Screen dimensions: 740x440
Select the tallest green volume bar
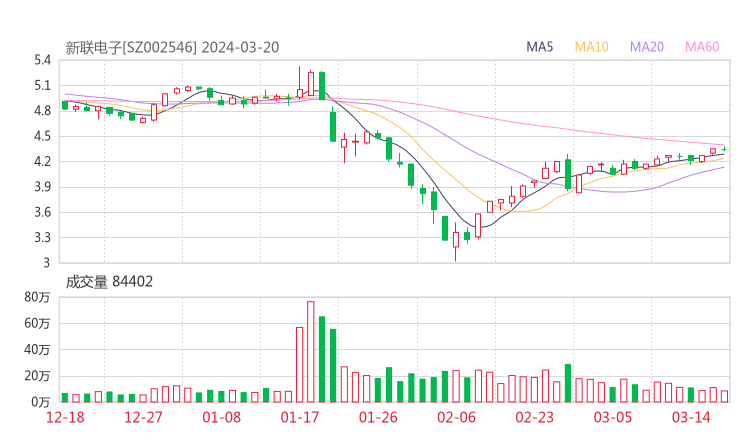click(322, 359)
